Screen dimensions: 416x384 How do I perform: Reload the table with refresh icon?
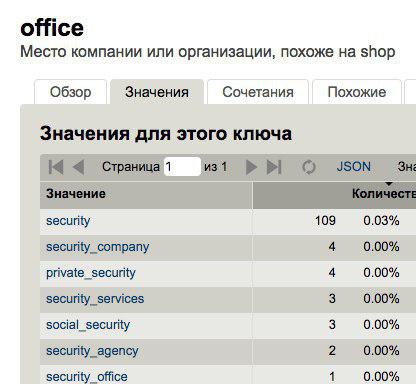tap(309, 167)
